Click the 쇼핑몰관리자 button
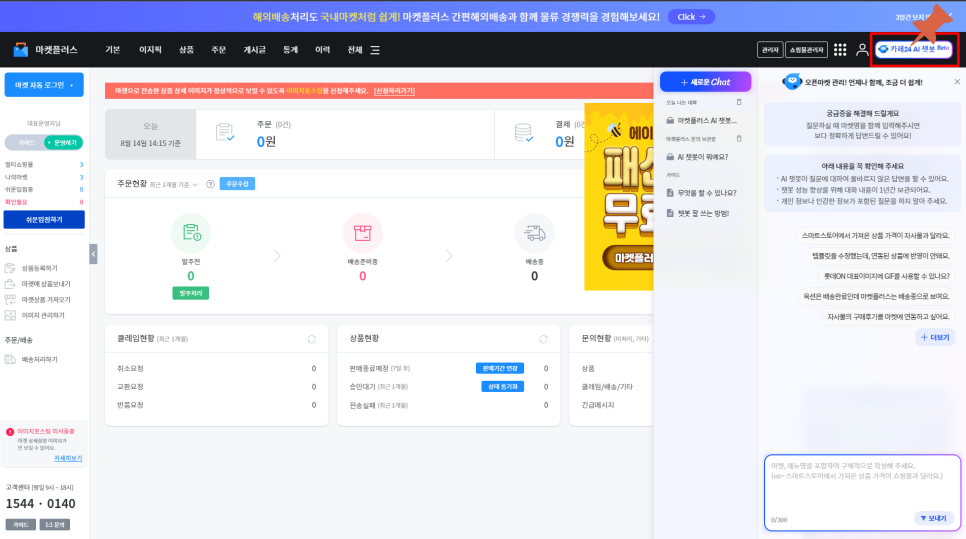The height and width of the screenshot is (539, 966). (x=806, y=50)
